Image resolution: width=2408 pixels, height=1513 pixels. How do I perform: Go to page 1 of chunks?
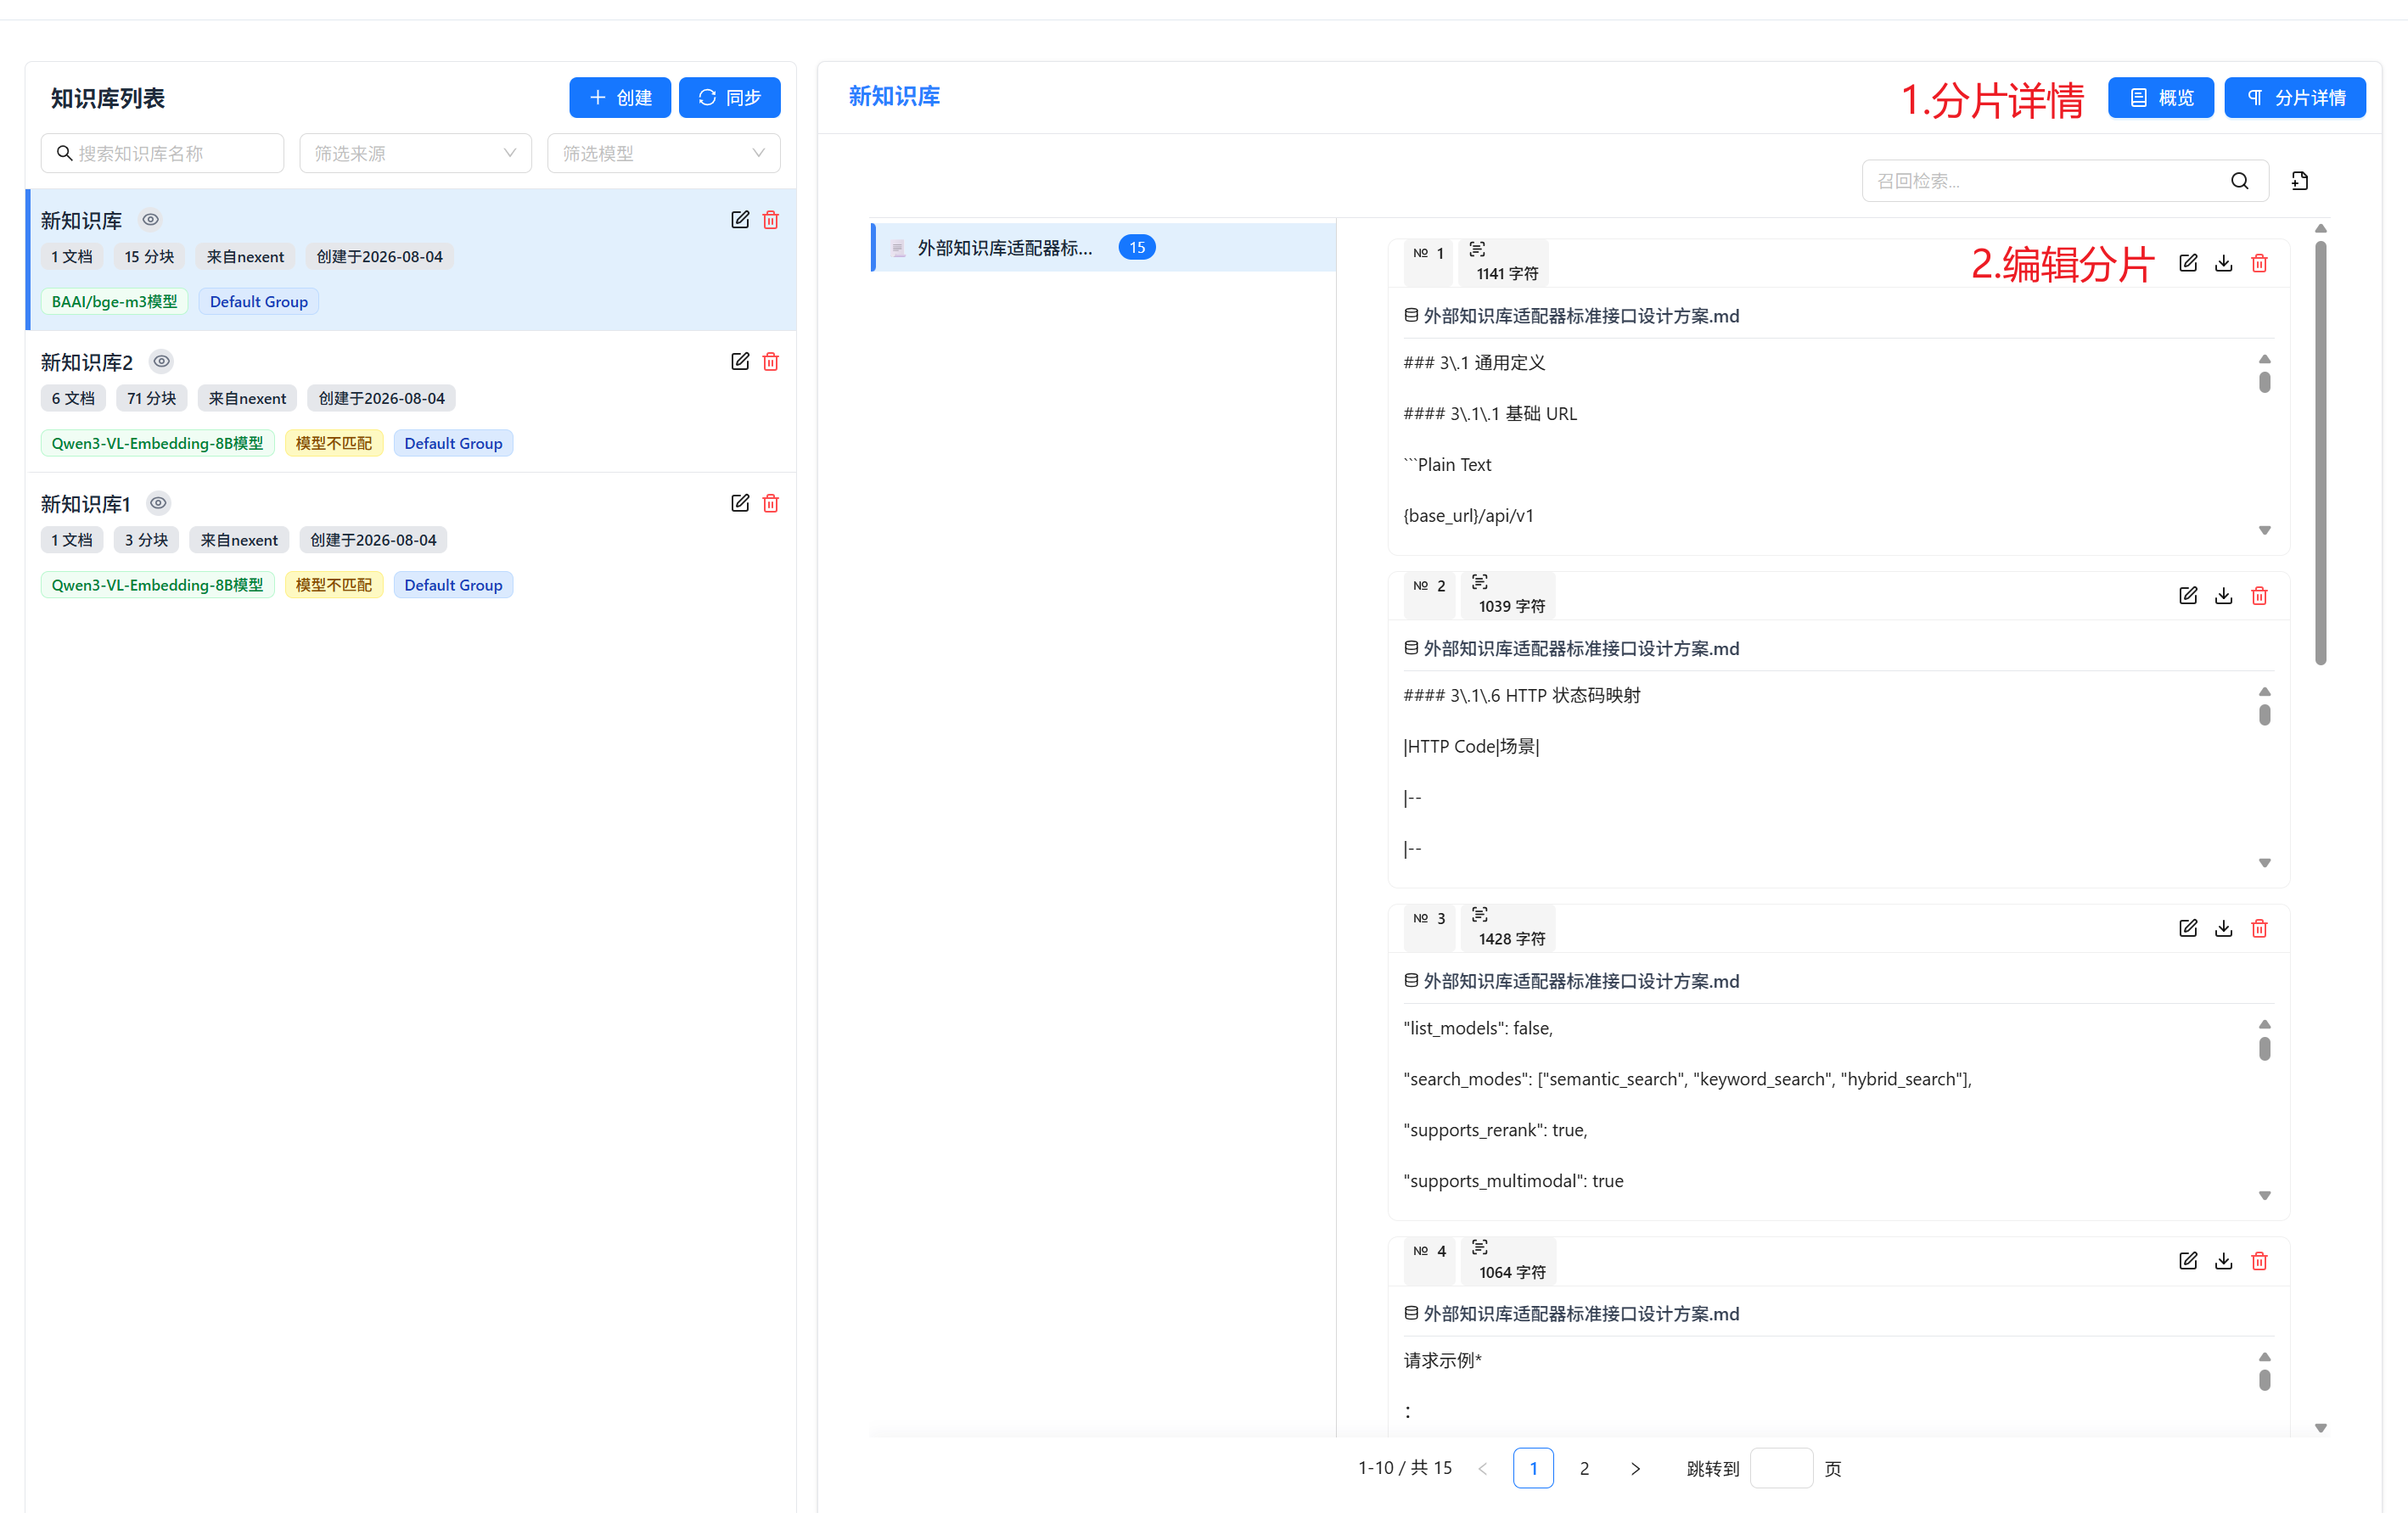[x=1533, y=1469]
